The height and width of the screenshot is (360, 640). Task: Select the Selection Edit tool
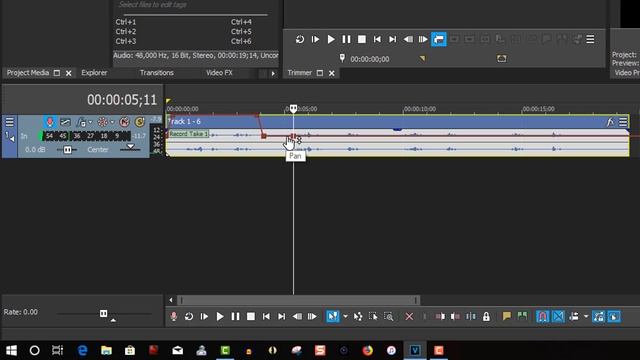tap(373, 316)
